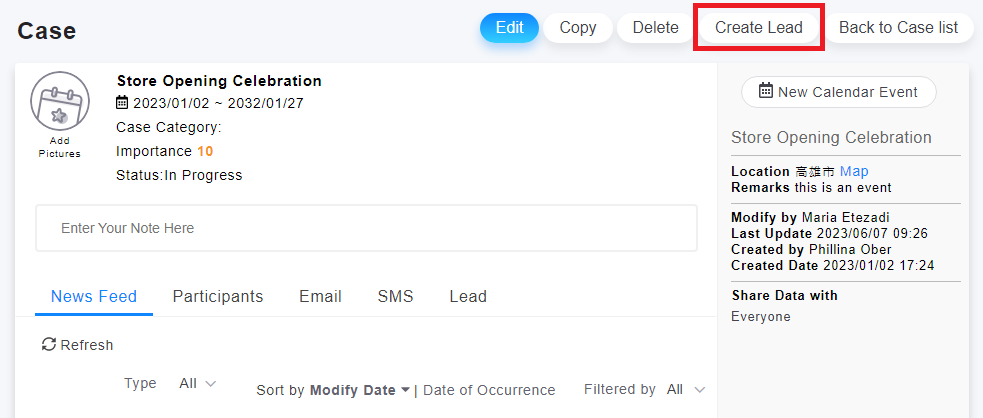
Task: Switch to the Participants tab
Action: coord(218,297)
